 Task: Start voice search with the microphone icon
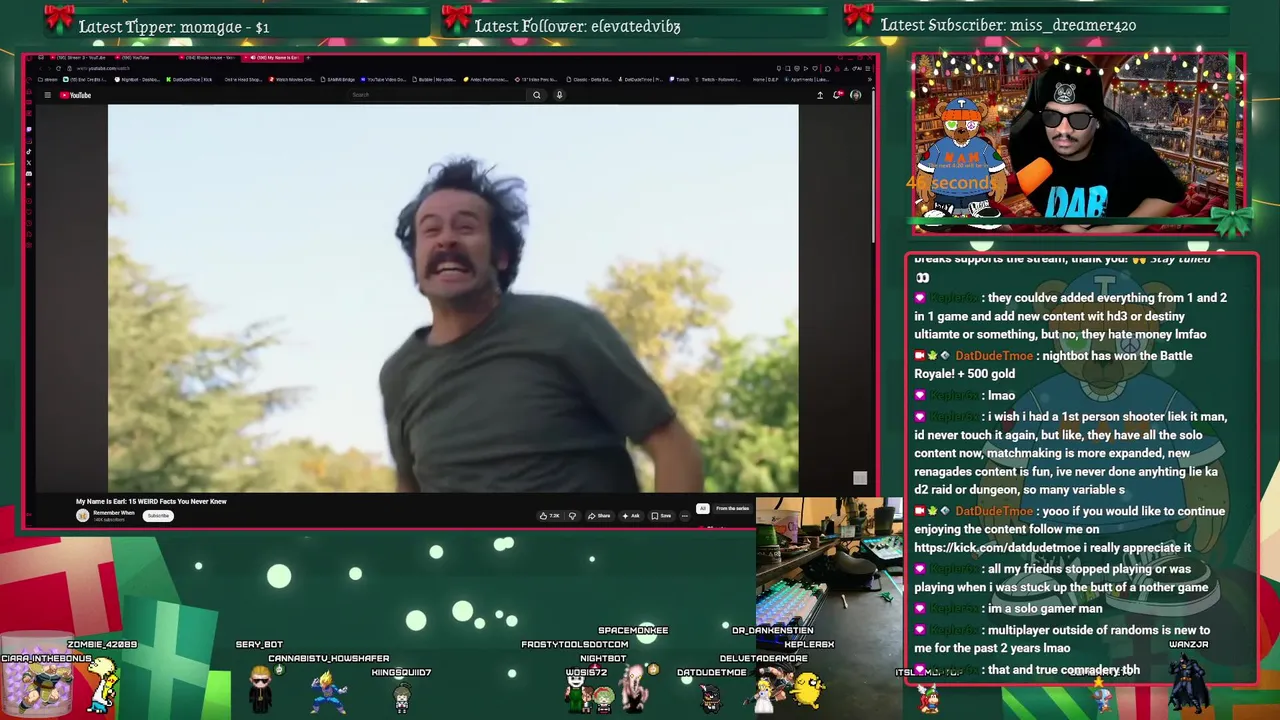(559, 95)
